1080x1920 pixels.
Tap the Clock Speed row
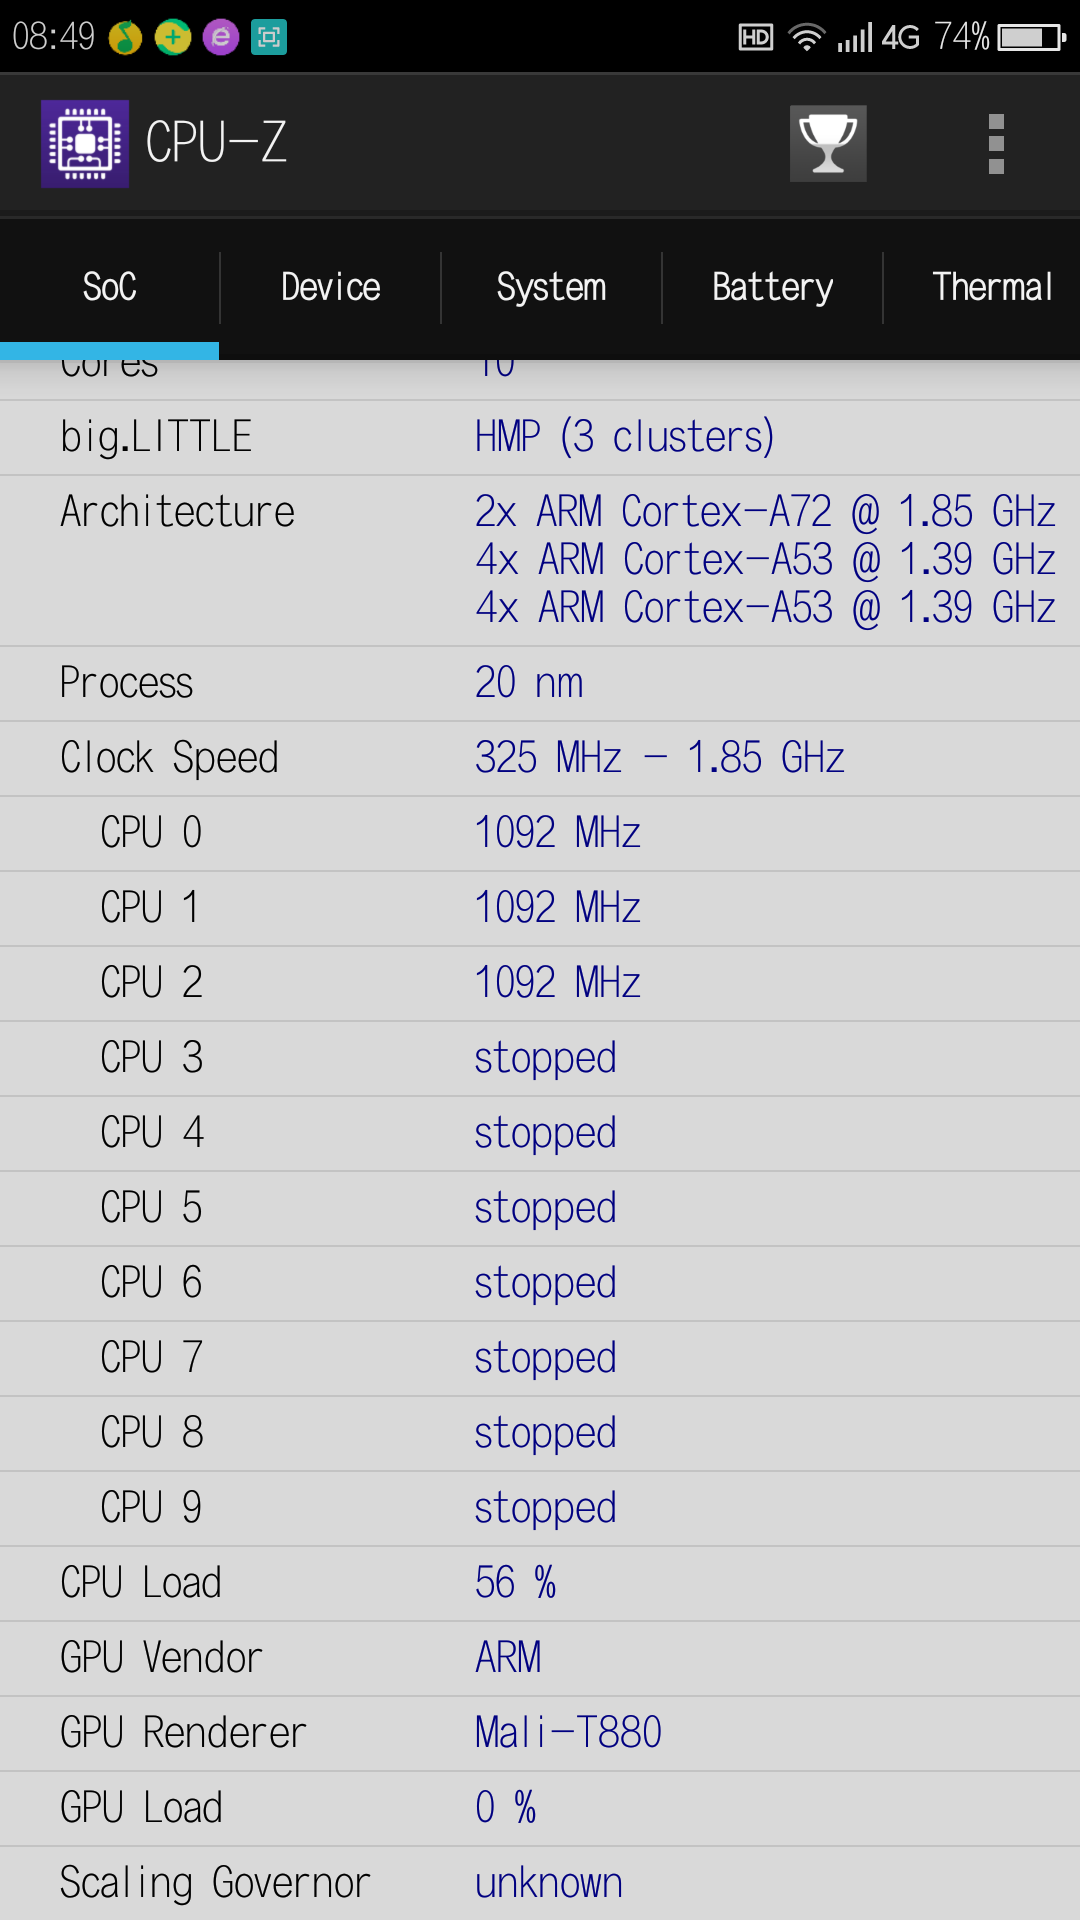tap(540, 758)
